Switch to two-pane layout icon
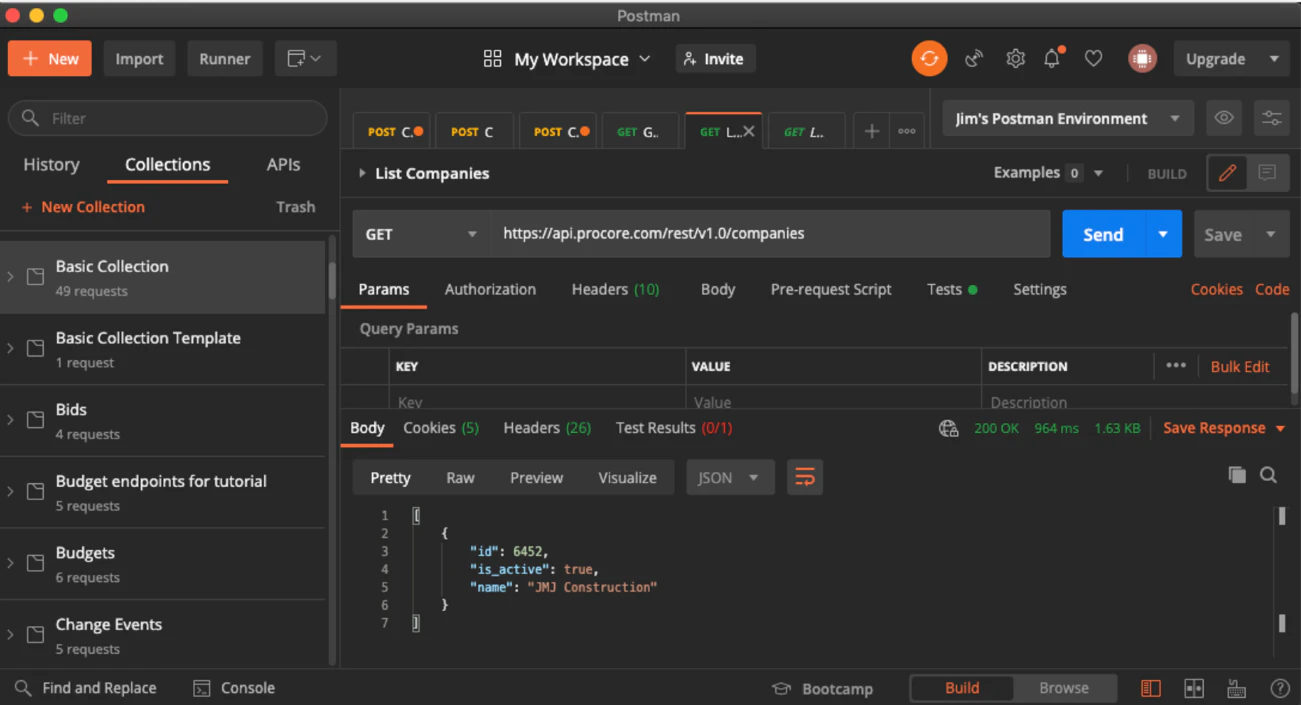The height and width of the screenshot is (705, 1301). tap(1194, 688)
